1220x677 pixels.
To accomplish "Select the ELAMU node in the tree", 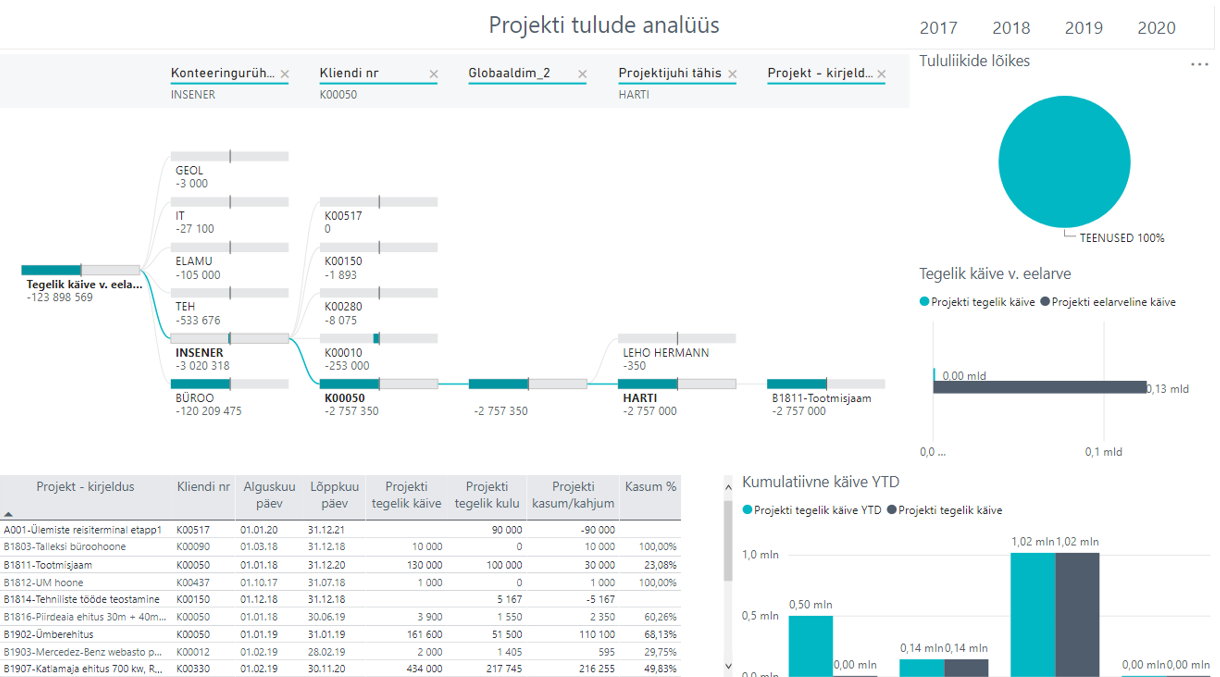I will click(x=230, y=262).
